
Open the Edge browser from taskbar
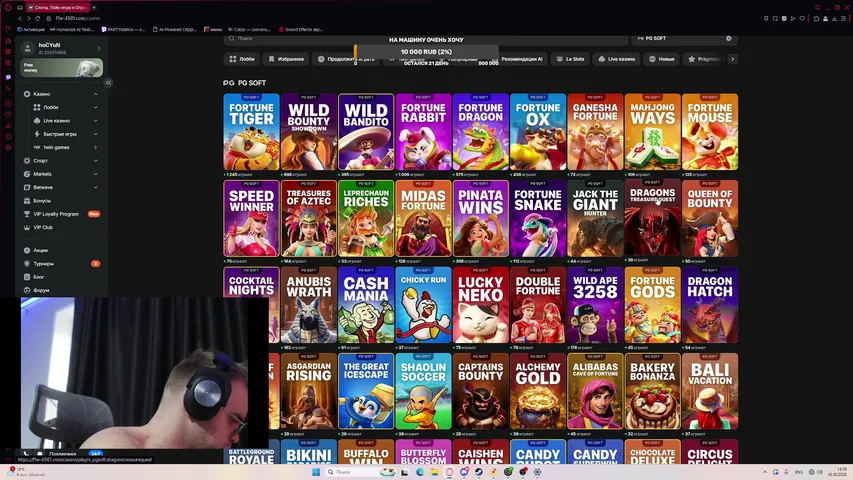[x=420, y=472]
